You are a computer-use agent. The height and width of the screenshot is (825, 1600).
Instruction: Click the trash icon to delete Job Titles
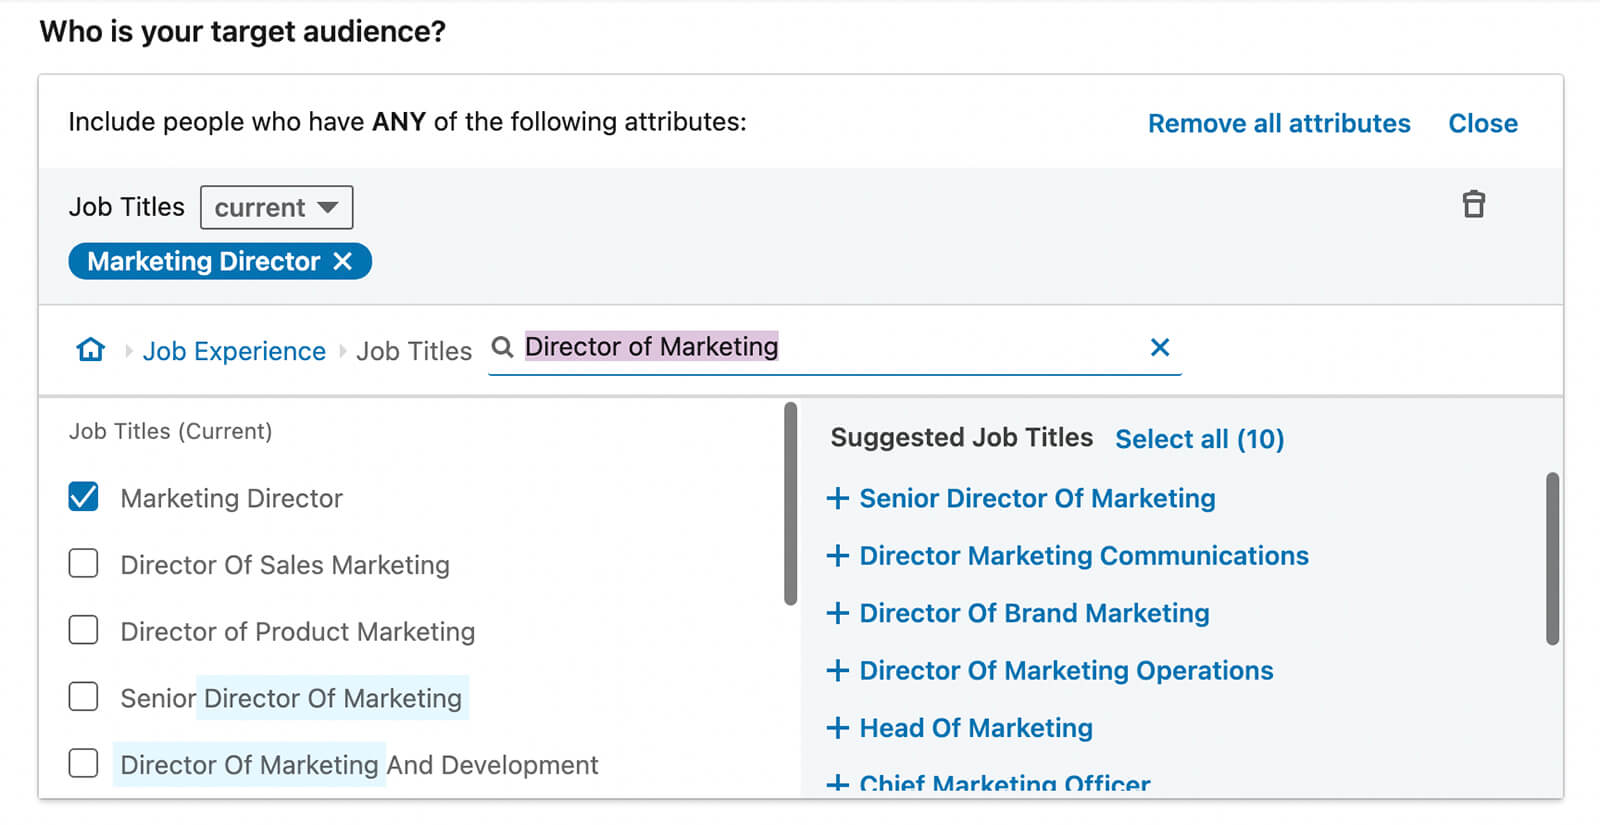1473,204
